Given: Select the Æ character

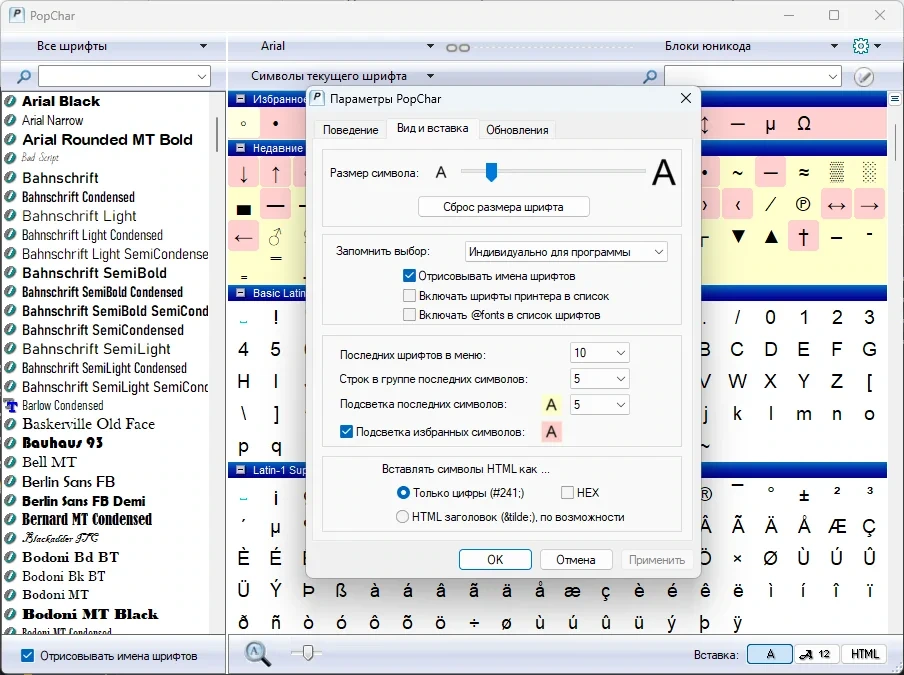Looking at the screenshot, I should point(837,526).
